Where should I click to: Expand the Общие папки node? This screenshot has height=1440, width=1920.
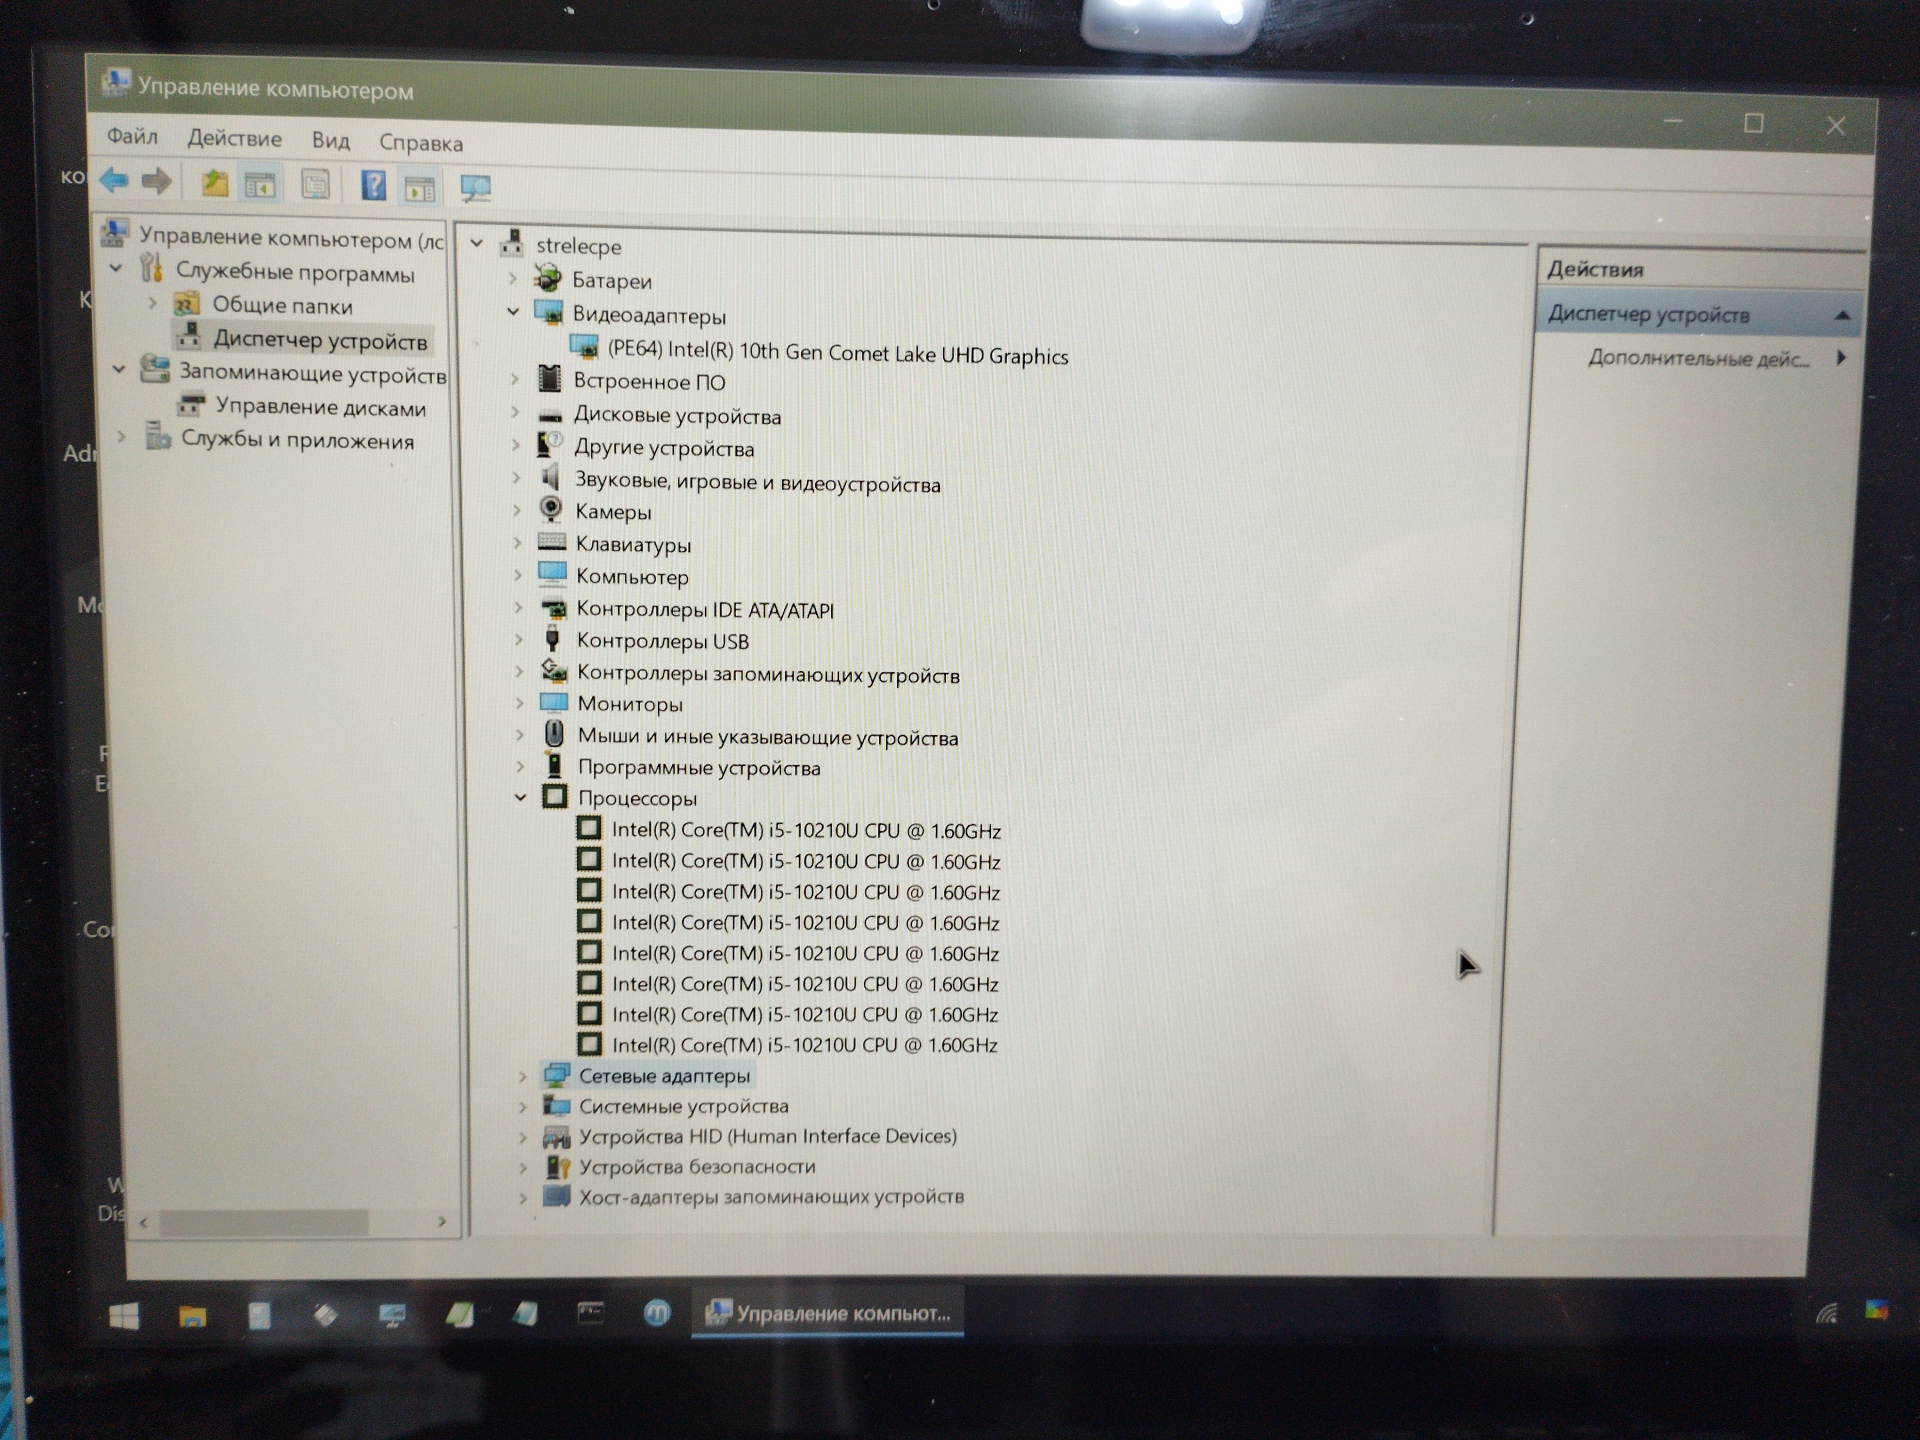tap(153, 301)
